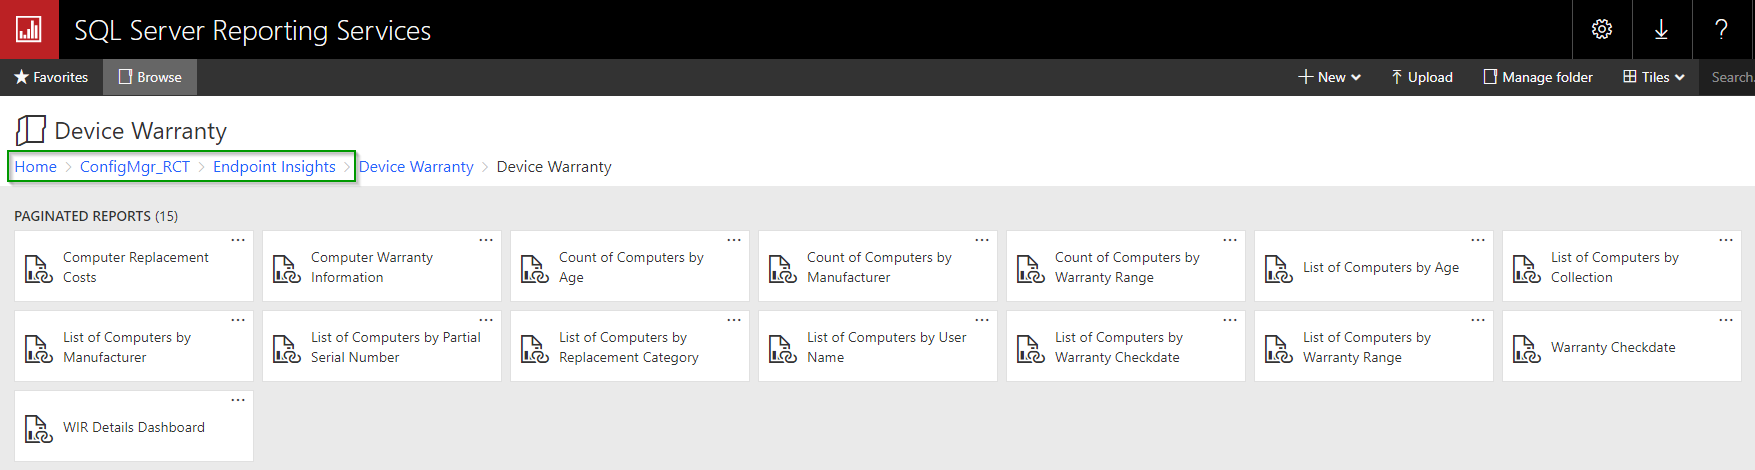Open ellipsis menu for Count of Computers by Manufacturer

click(982, 240)
